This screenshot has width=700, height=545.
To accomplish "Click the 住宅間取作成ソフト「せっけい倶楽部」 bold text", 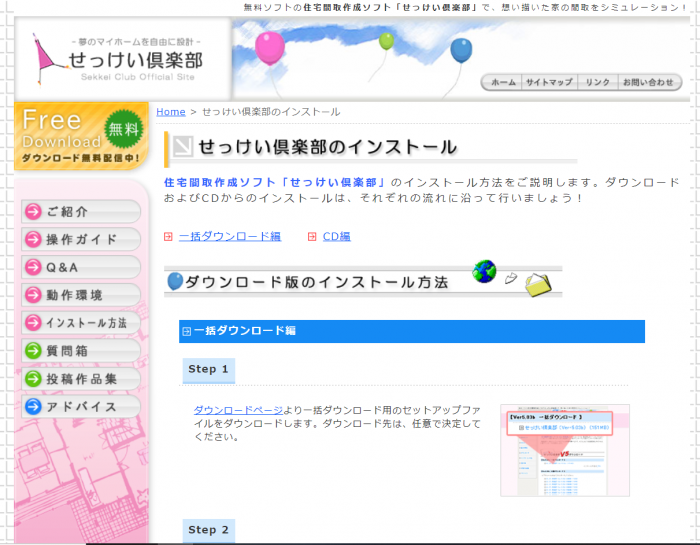I will (x=275, y=183).
